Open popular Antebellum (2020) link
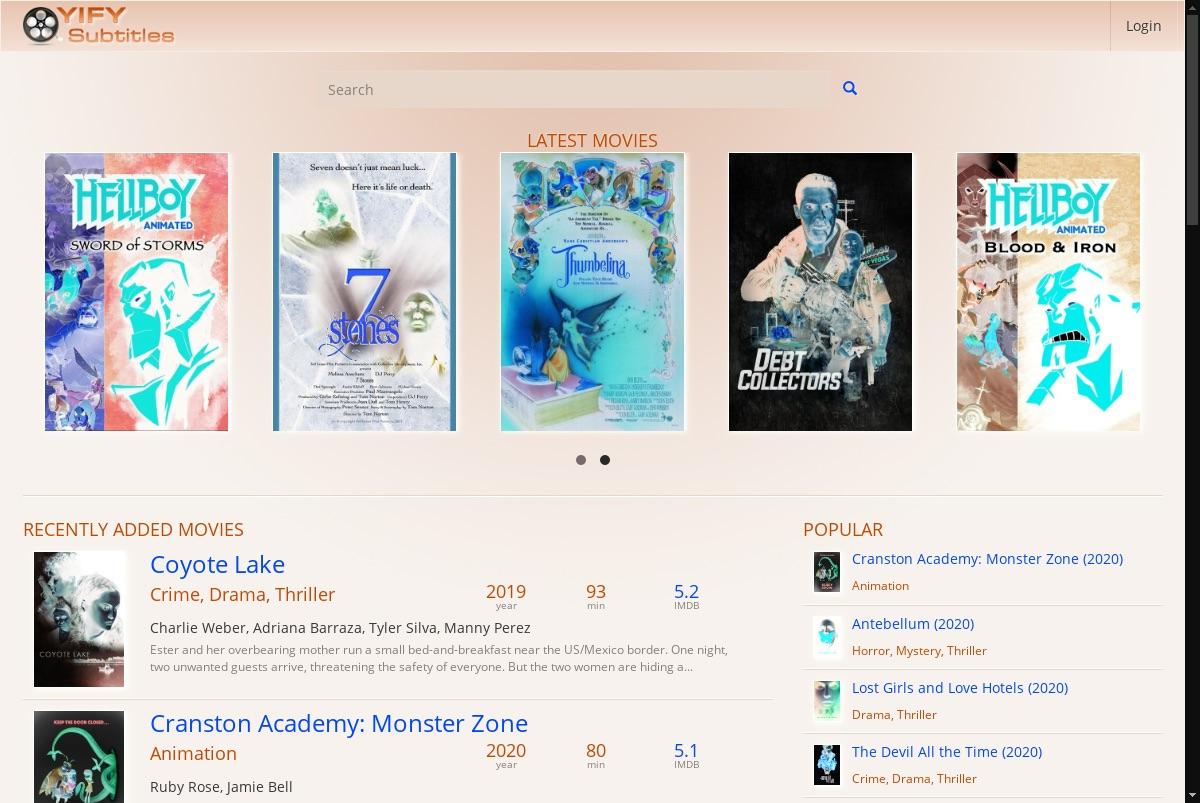The height and width of the screenshot is (803, 1200). click(x=913, y=623)
